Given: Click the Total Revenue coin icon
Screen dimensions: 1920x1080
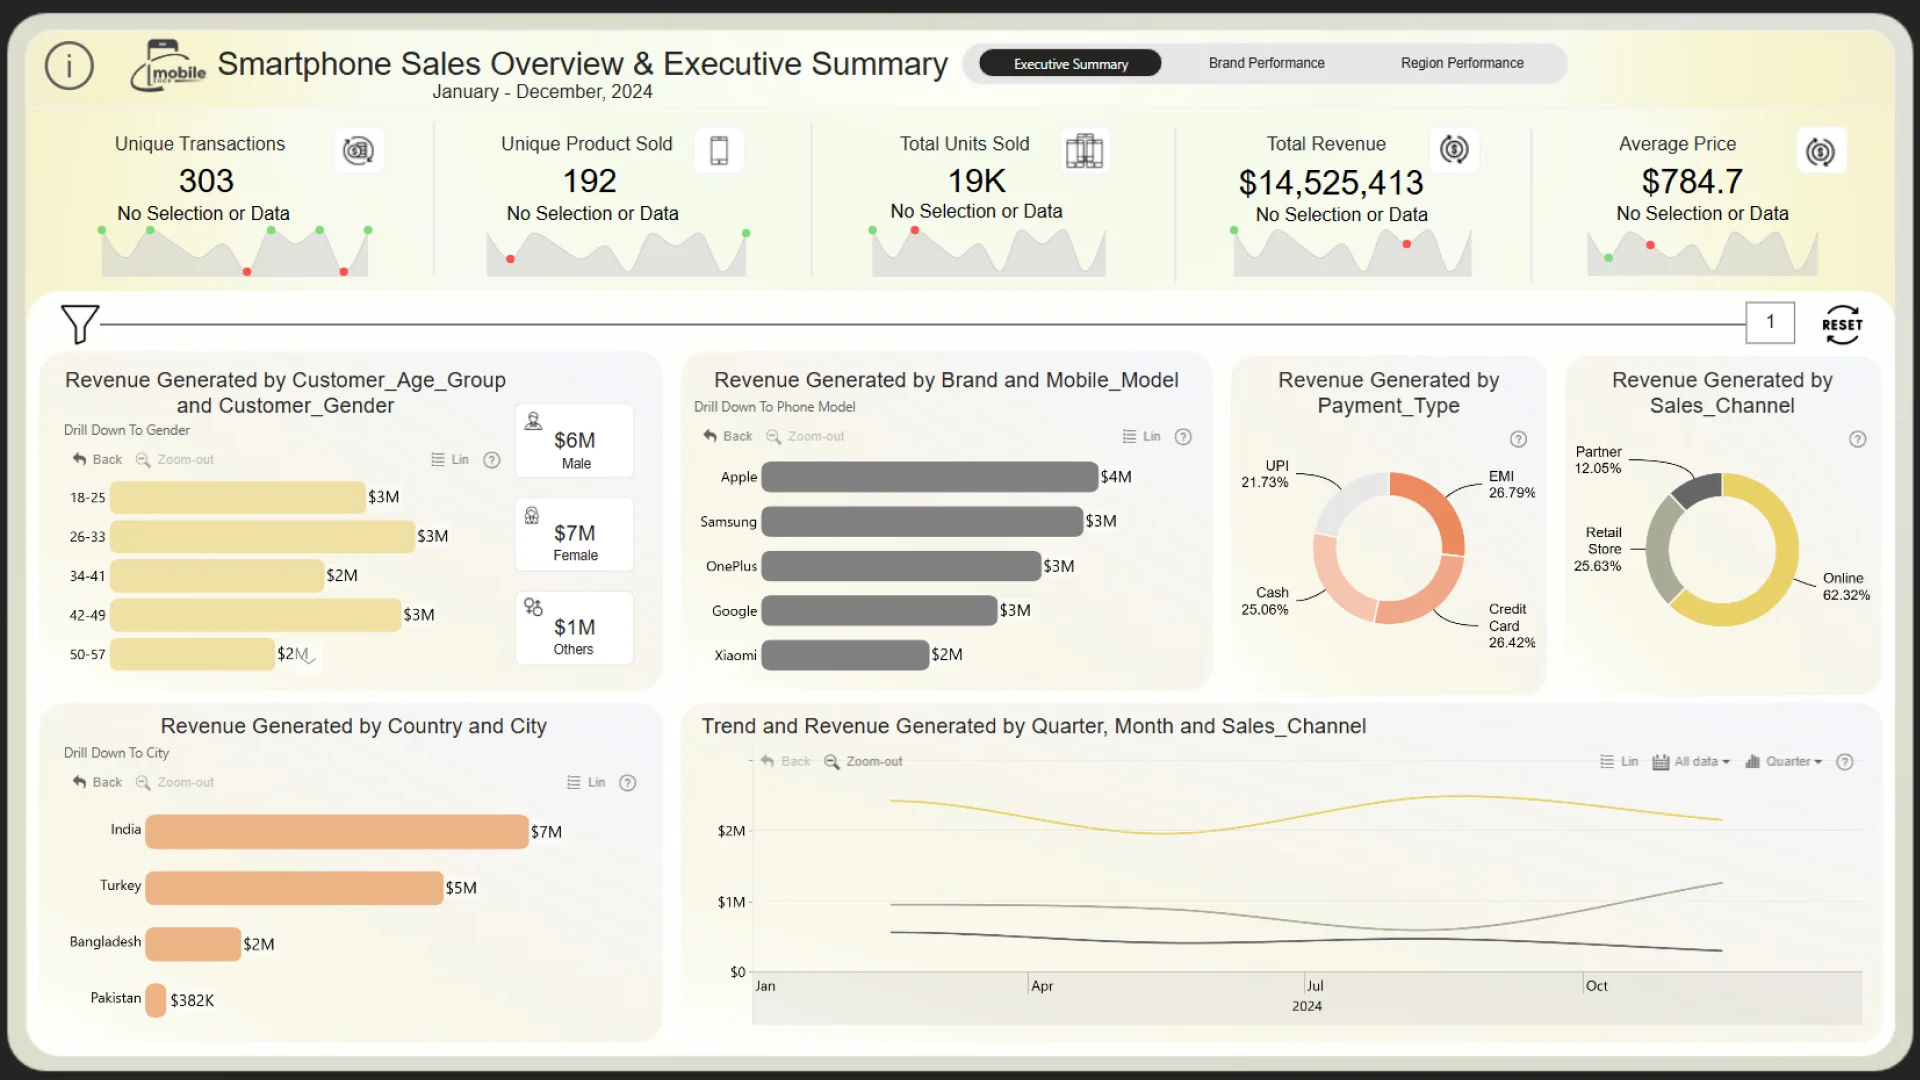Looking at the screenshot, I should coord(1454,150).
